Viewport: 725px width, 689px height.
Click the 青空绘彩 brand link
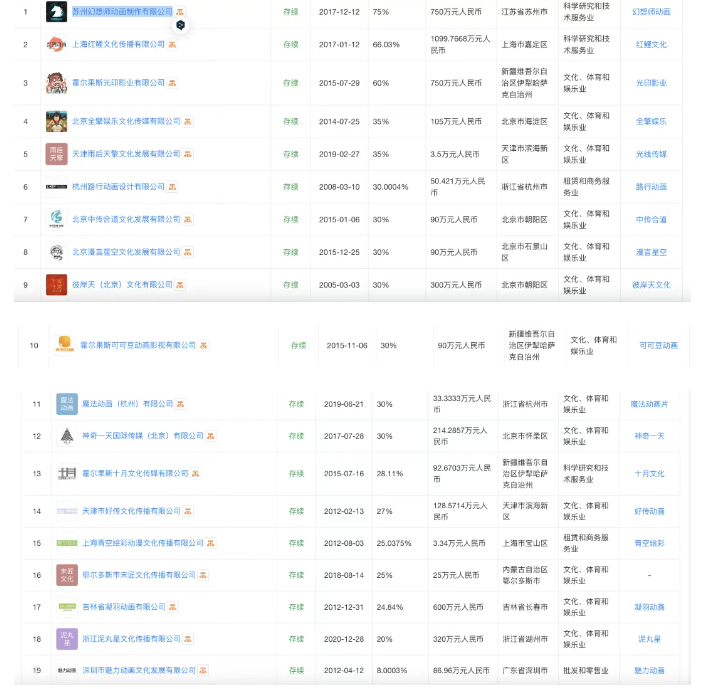pyautogui.click(x=649, y=543)
